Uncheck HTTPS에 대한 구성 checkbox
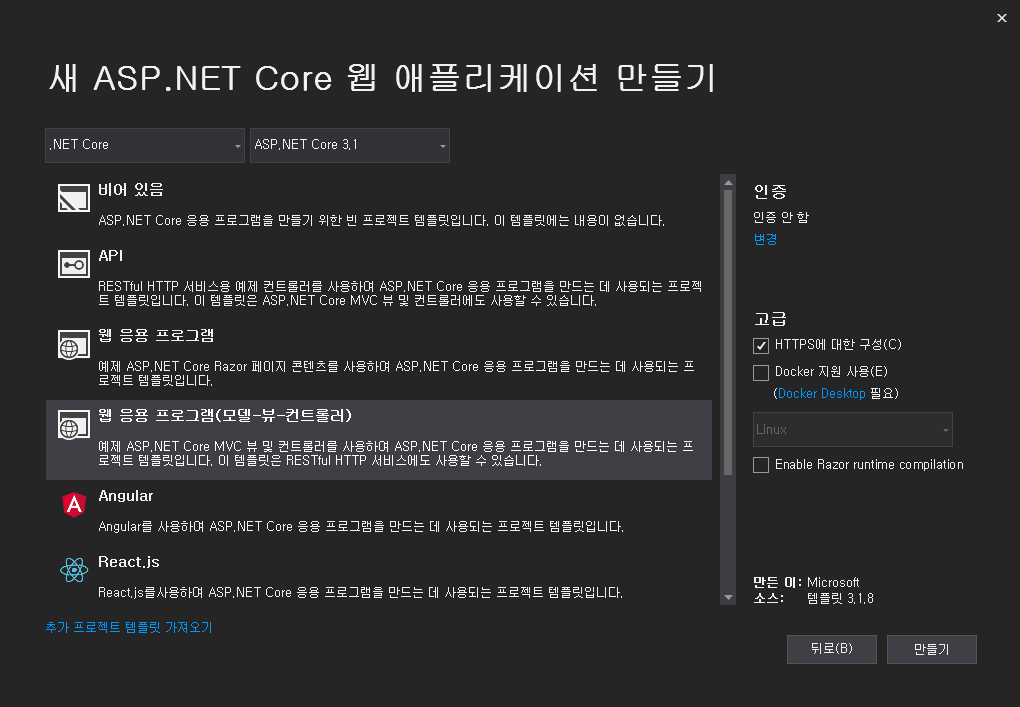The height and width of the screenshot is (707, 1020). click(760, 345)
